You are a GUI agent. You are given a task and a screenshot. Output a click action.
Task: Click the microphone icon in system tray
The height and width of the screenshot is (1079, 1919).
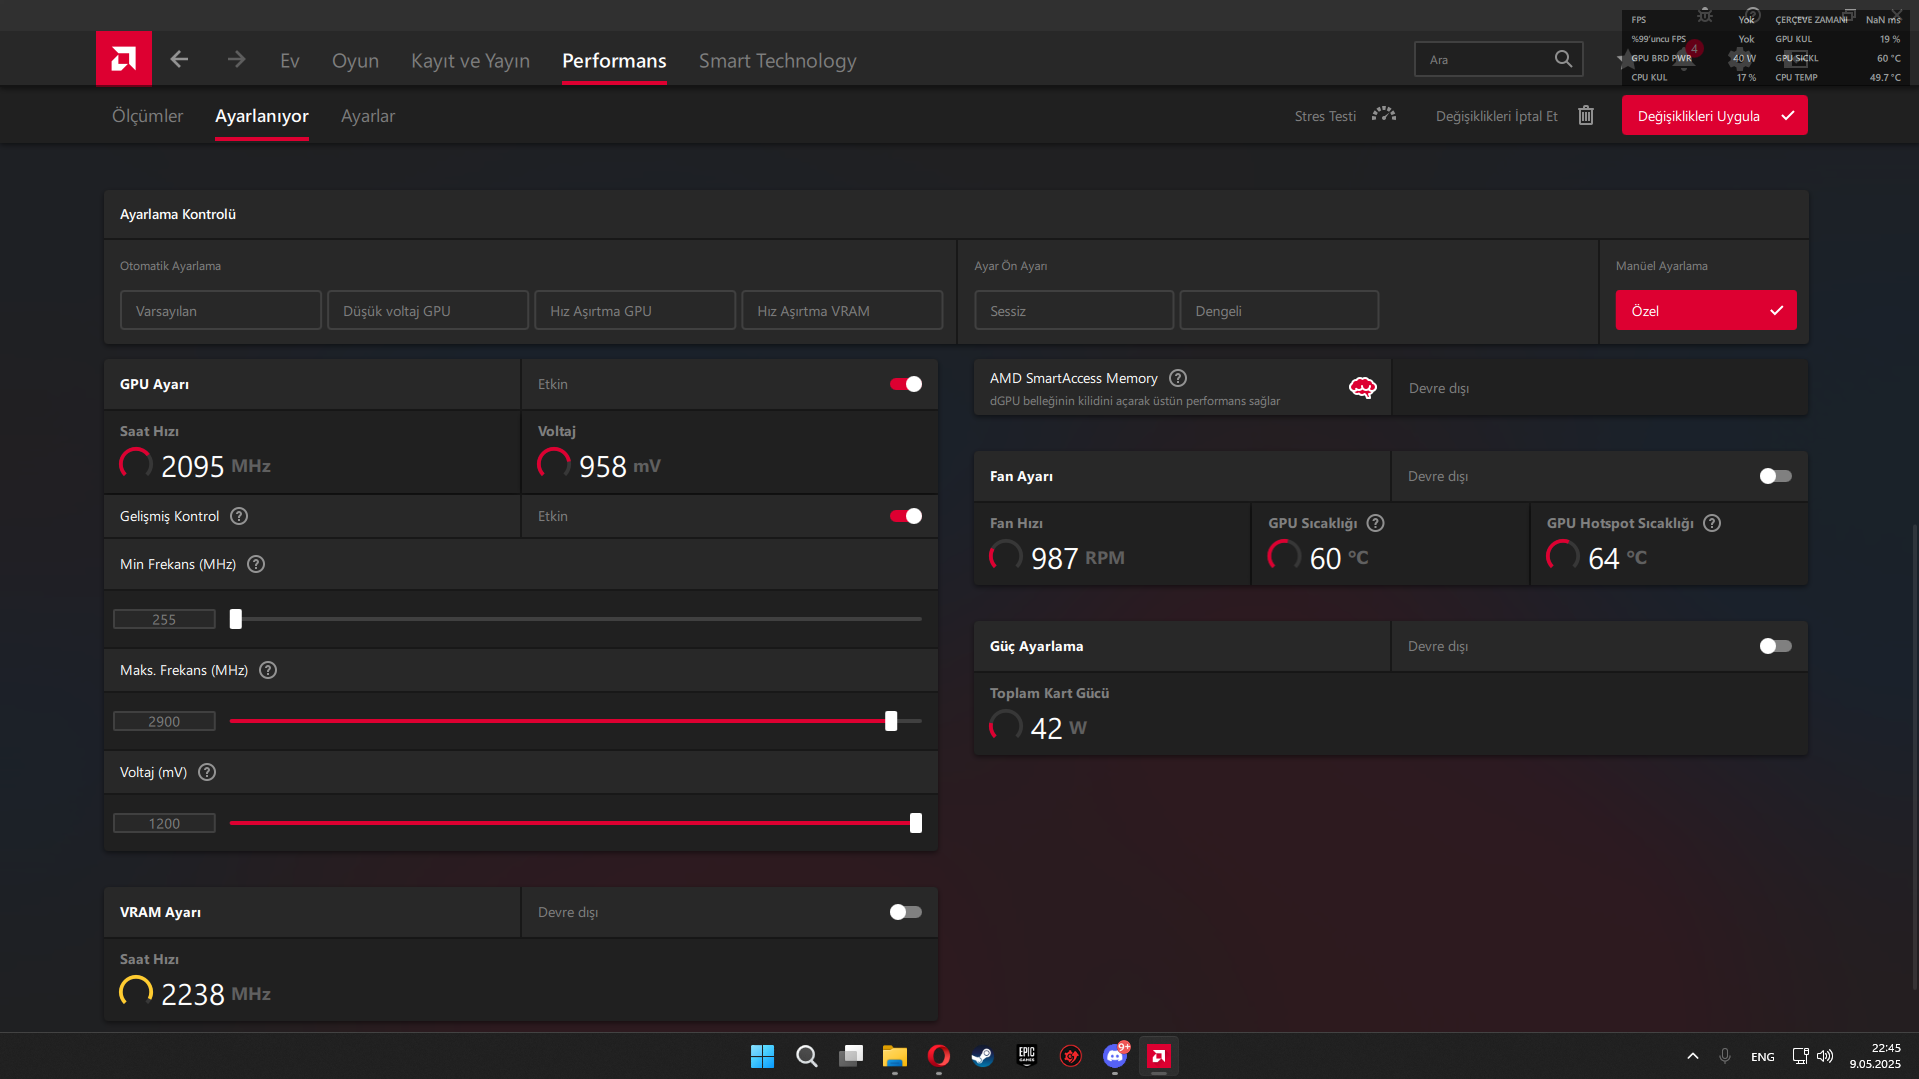(x=1725, y=1056)
